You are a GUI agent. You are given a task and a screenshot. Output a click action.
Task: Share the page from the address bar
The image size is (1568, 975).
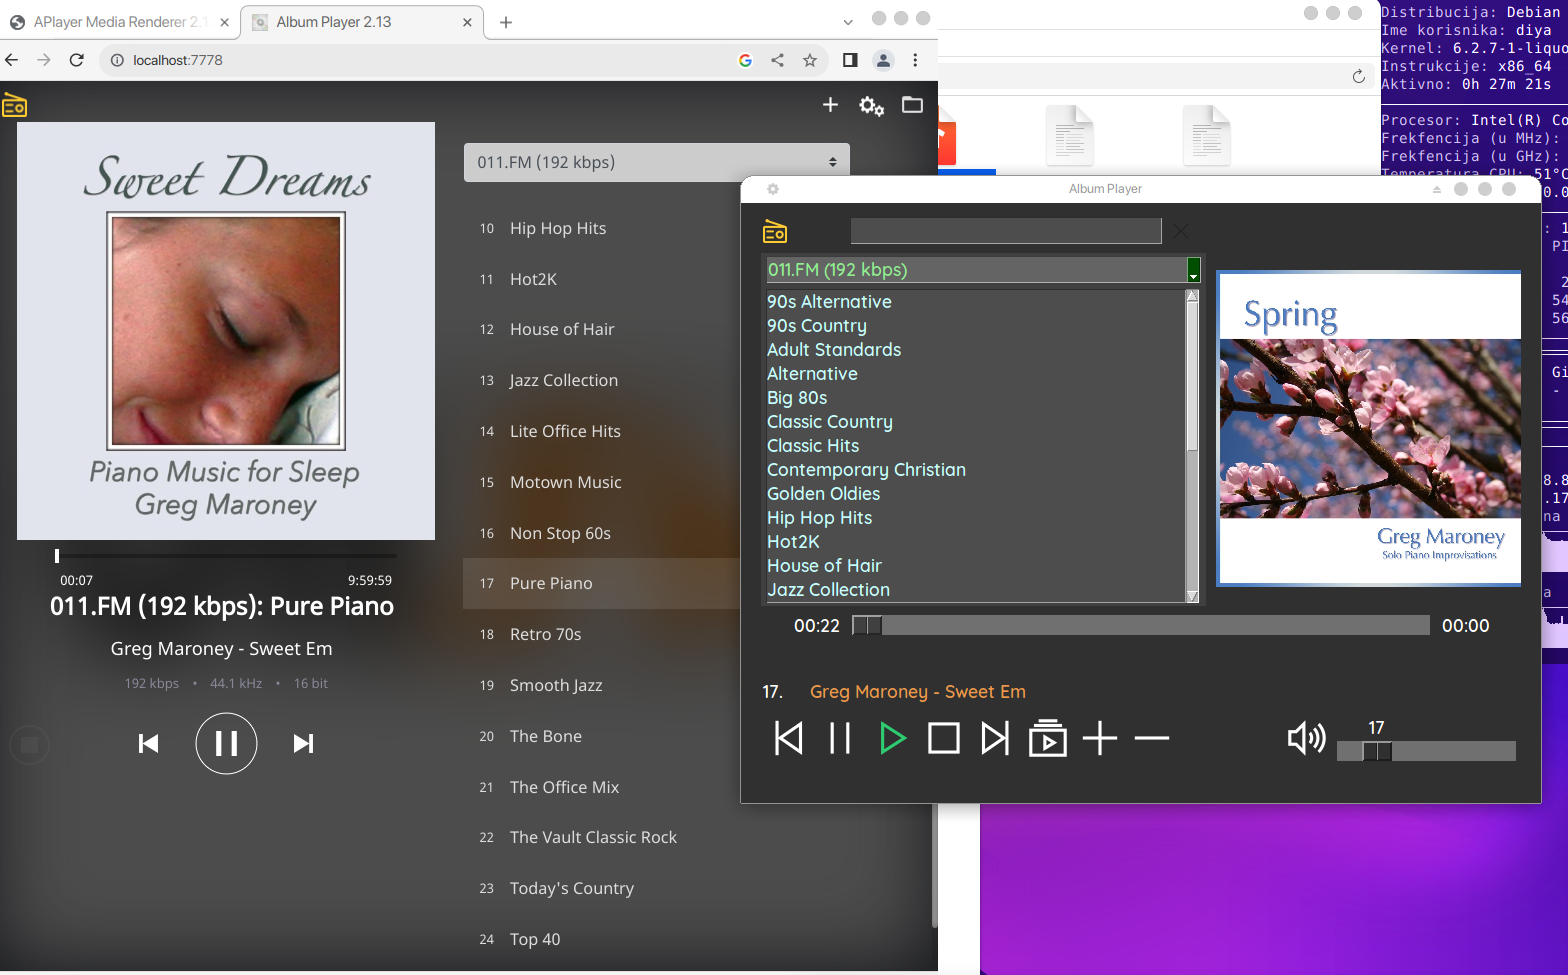pos(777,60)
